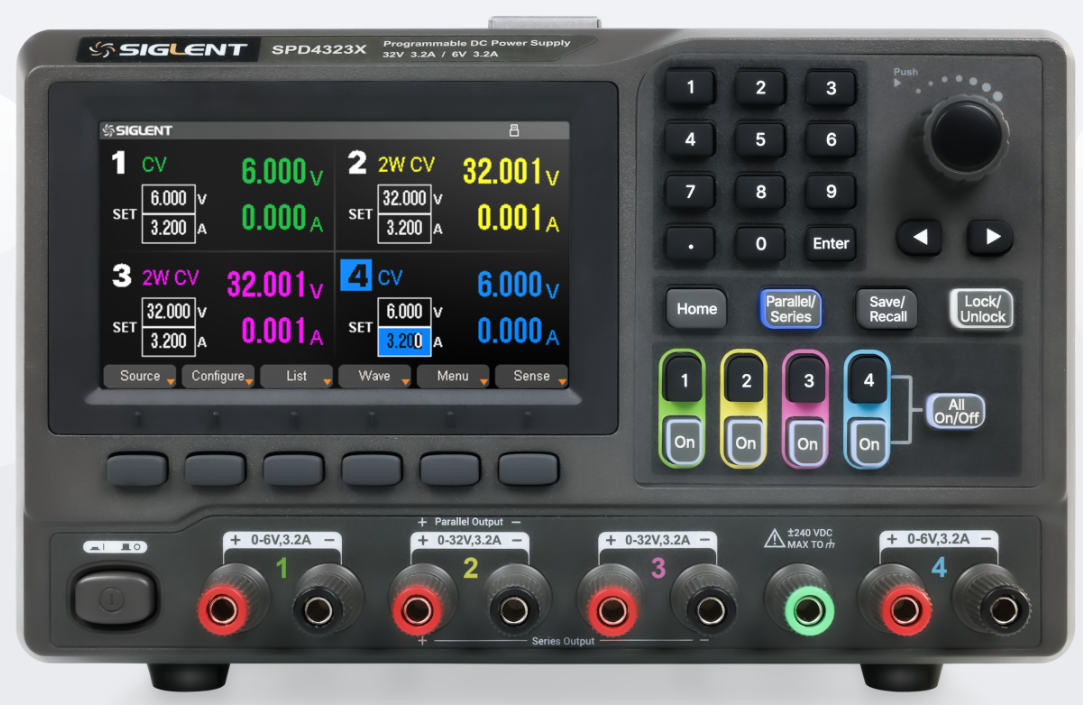The width and height of the screenshot is (1083, 705).
Task: Click channel 4 red positive terminal
Action: tap(905, 610)
